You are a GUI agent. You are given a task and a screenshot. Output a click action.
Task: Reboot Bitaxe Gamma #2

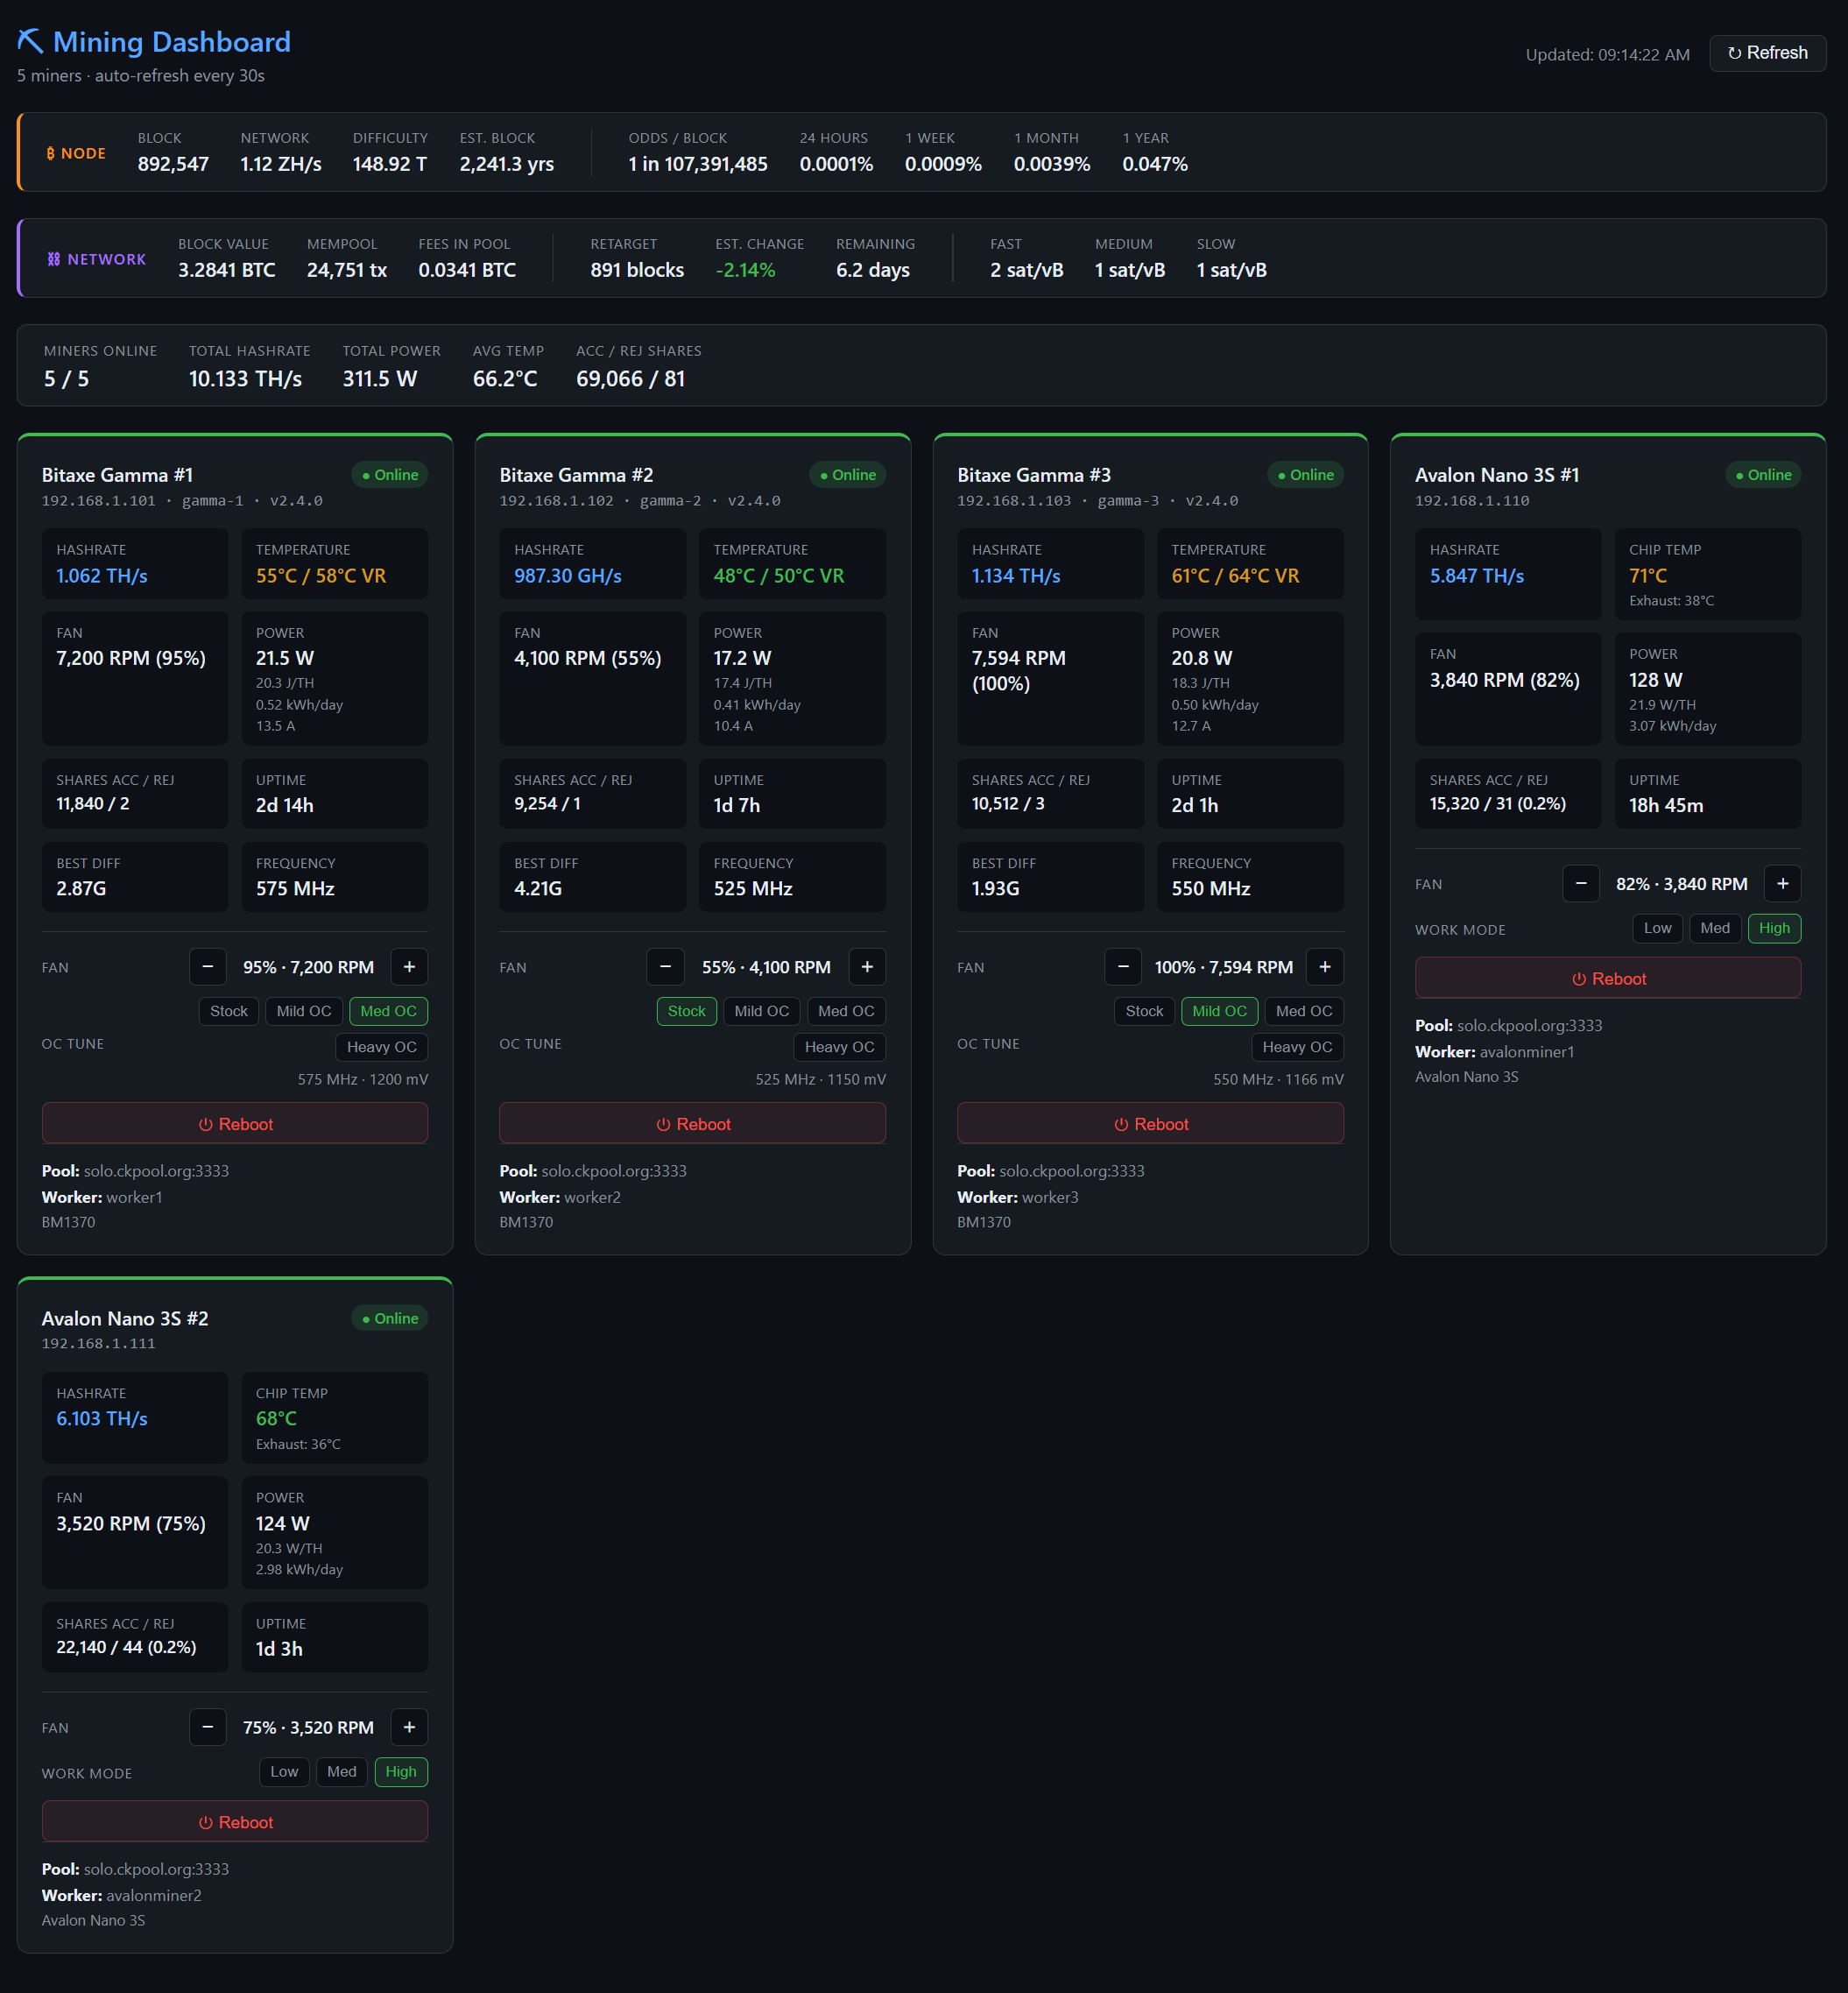pyautogui.click(x=692, y=1124)
